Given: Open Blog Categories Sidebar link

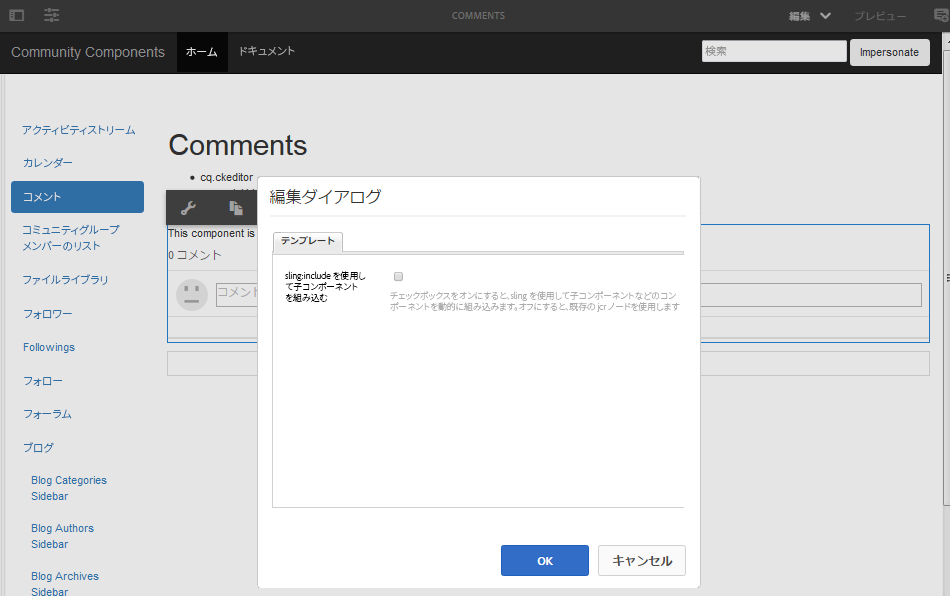Looking at the screenshot, I should tap(69, 488).
